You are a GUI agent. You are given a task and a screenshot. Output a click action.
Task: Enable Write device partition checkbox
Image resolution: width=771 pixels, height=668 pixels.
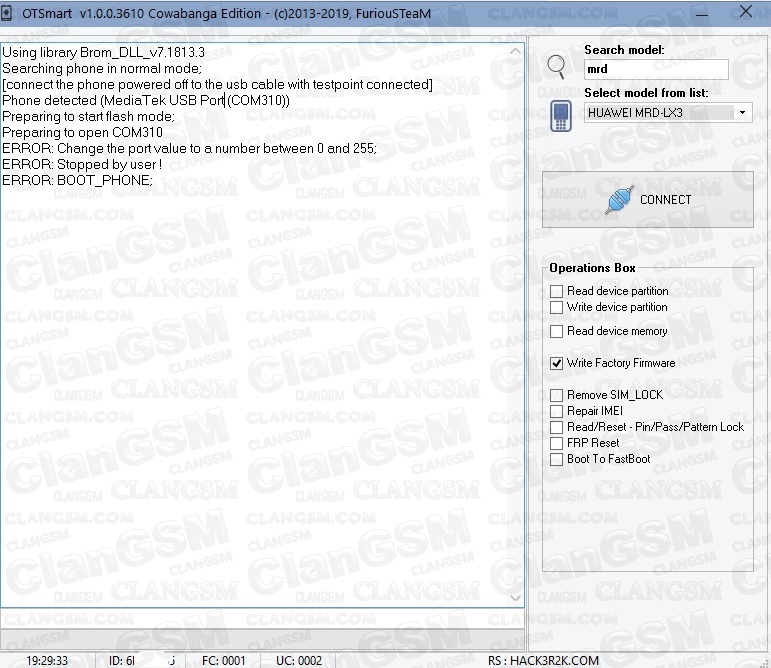coord(556,307)
